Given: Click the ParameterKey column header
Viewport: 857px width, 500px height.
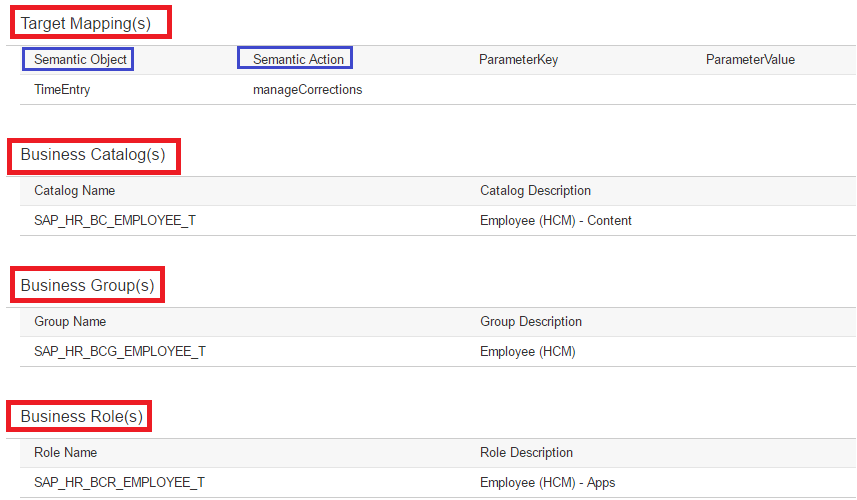Looking at the screenshot, I should coord(518,60).
